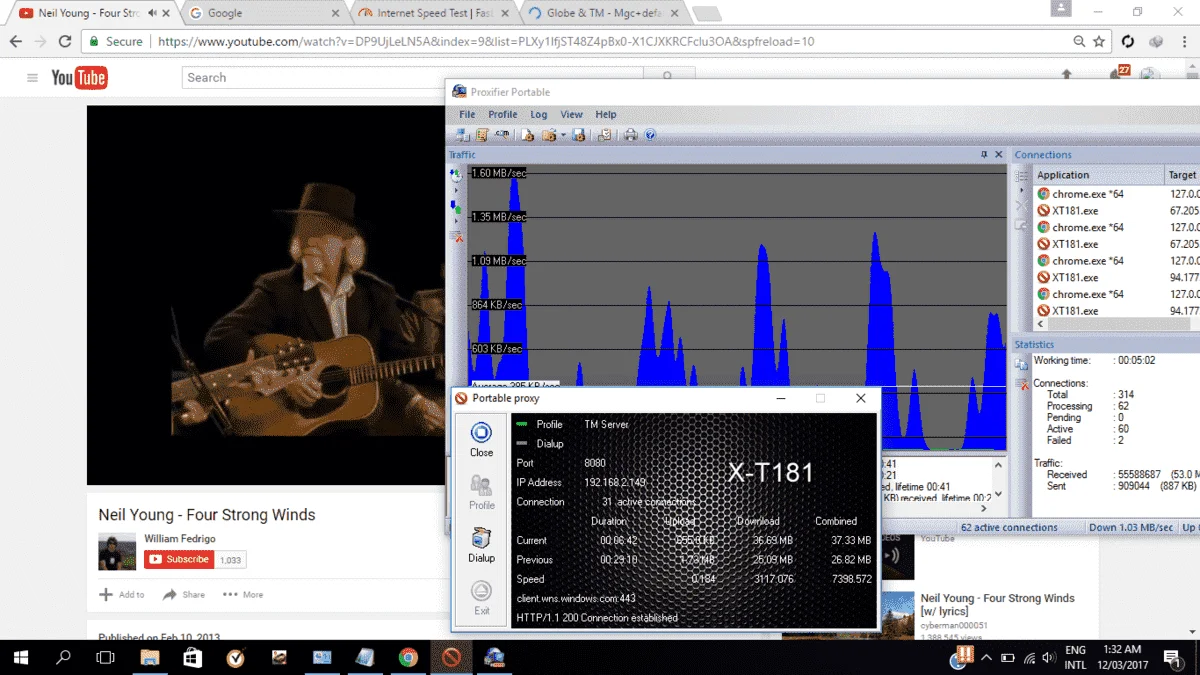The image size is (1200, 675).
Task: Select first XT181.exe row in Connections
Action: pos(1116,211)
